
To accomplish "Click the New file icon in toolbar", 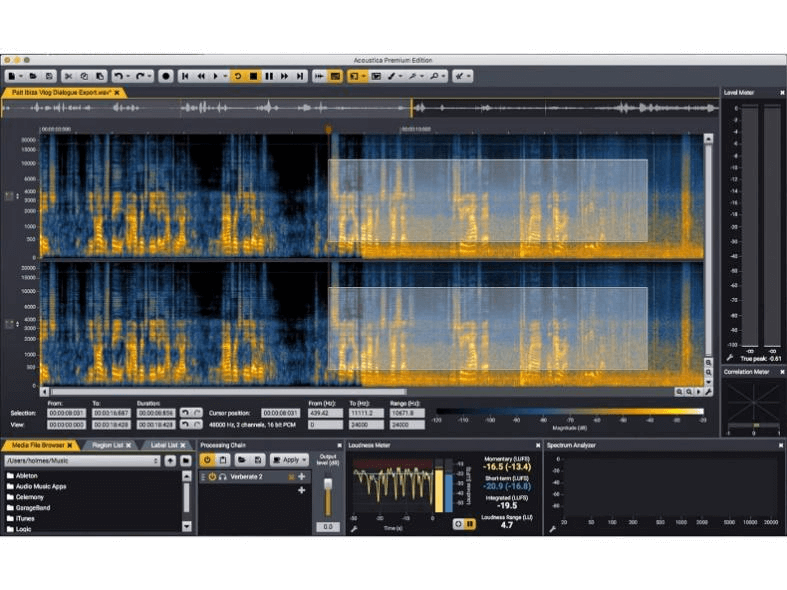I will [12, 76].
